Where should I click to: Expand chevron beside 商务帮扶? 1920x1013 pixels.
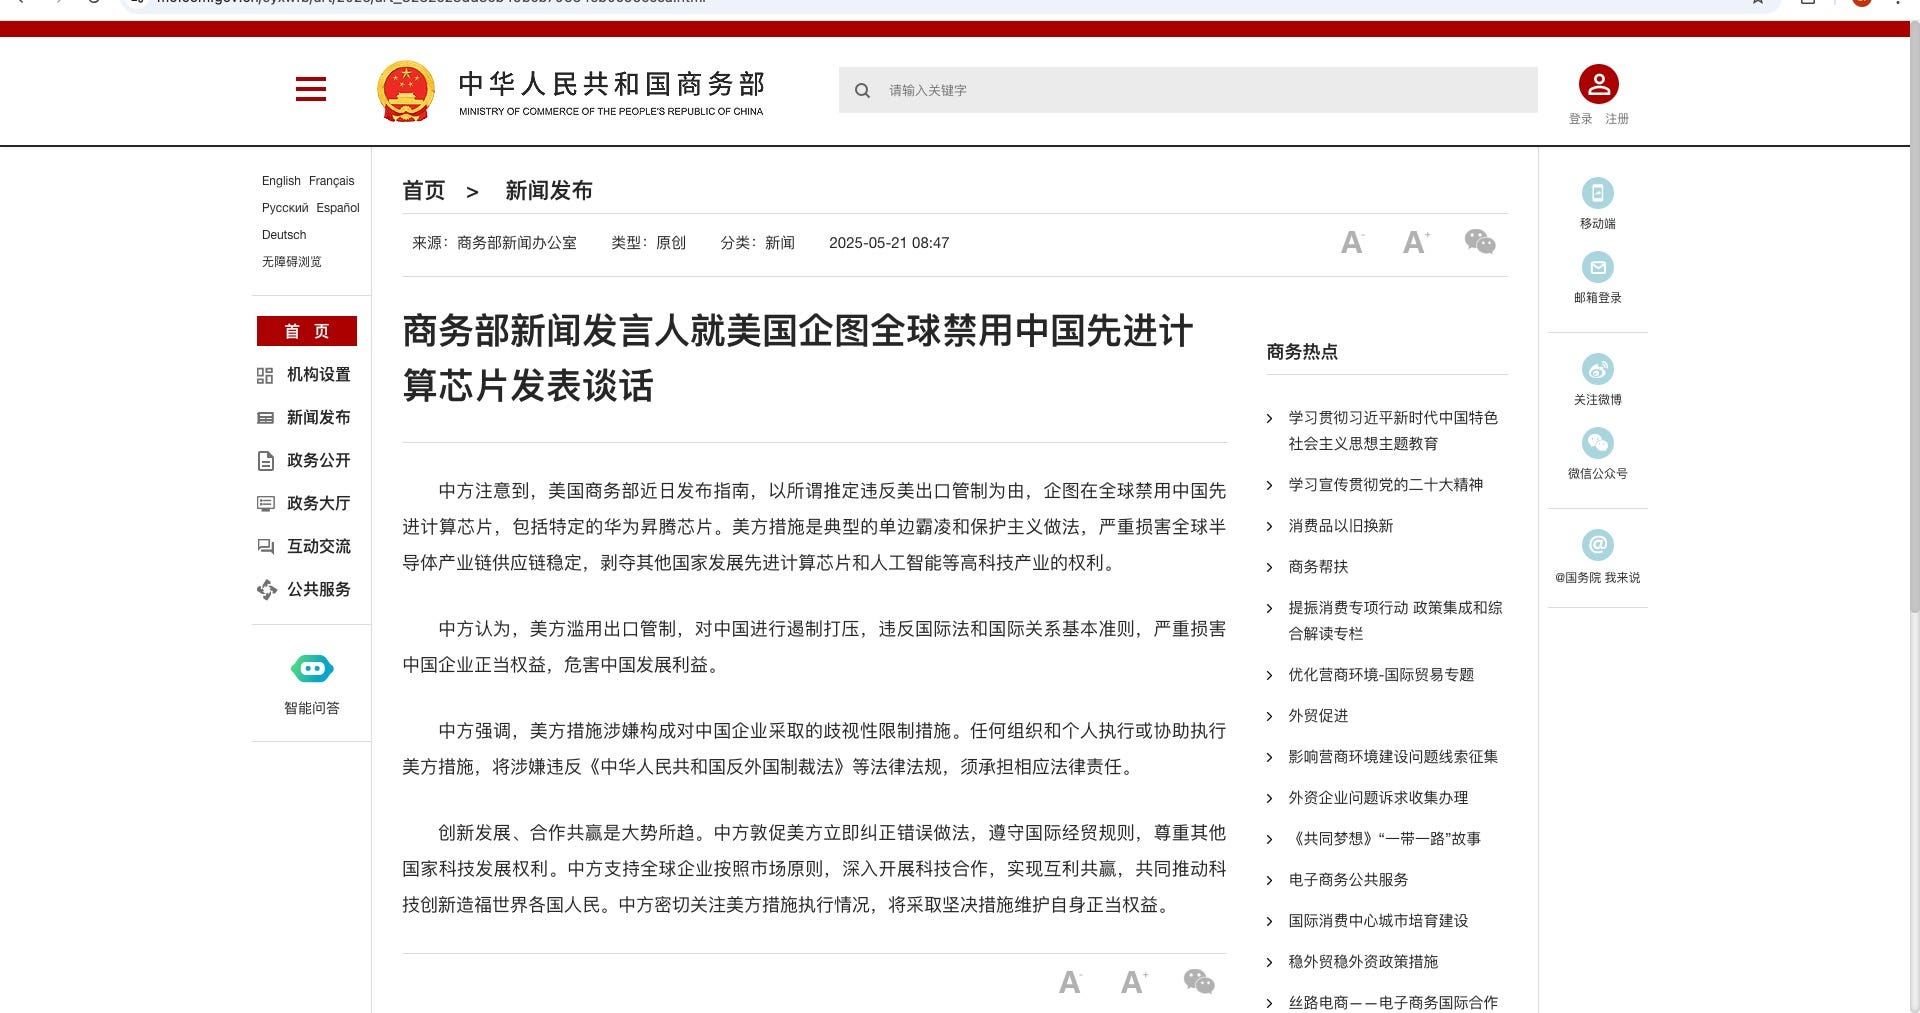(1269, 567)
